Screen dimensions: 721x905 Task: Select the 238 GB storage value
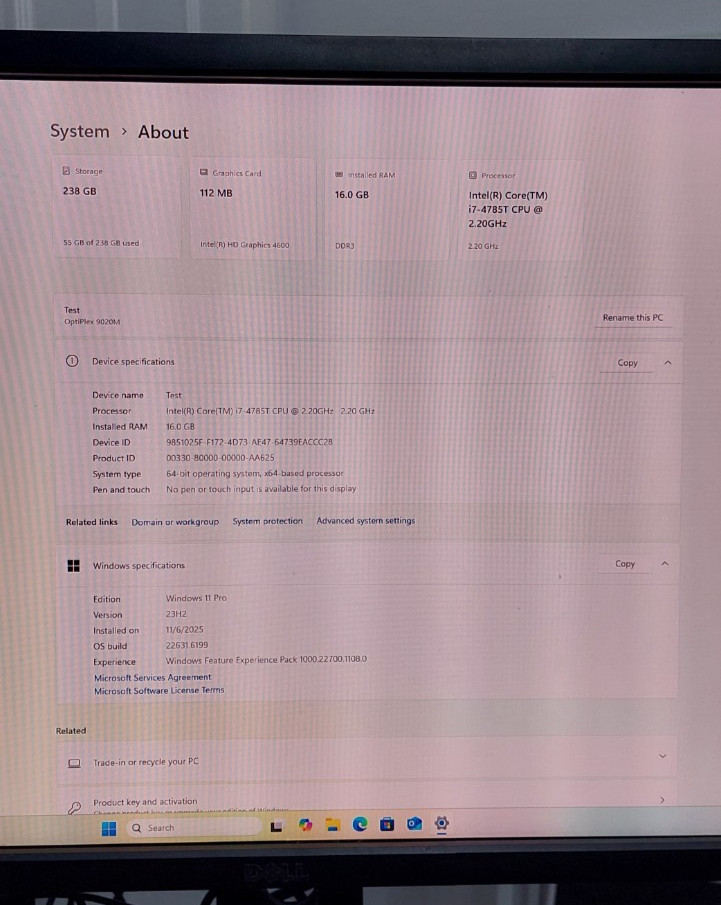point(80,191)
